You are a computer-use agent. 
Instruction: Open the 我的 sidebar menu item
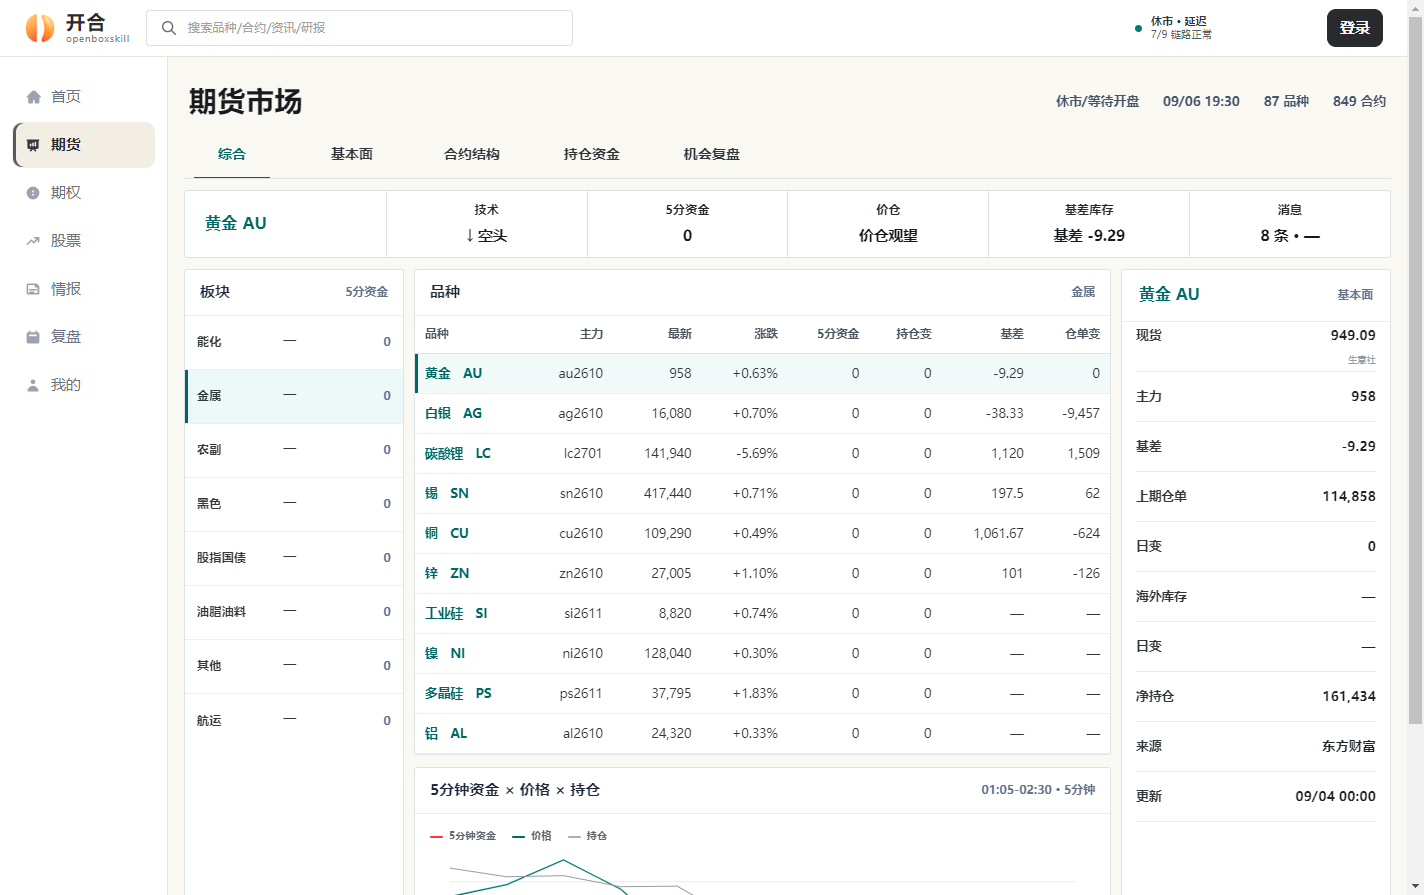pos(84,385)
